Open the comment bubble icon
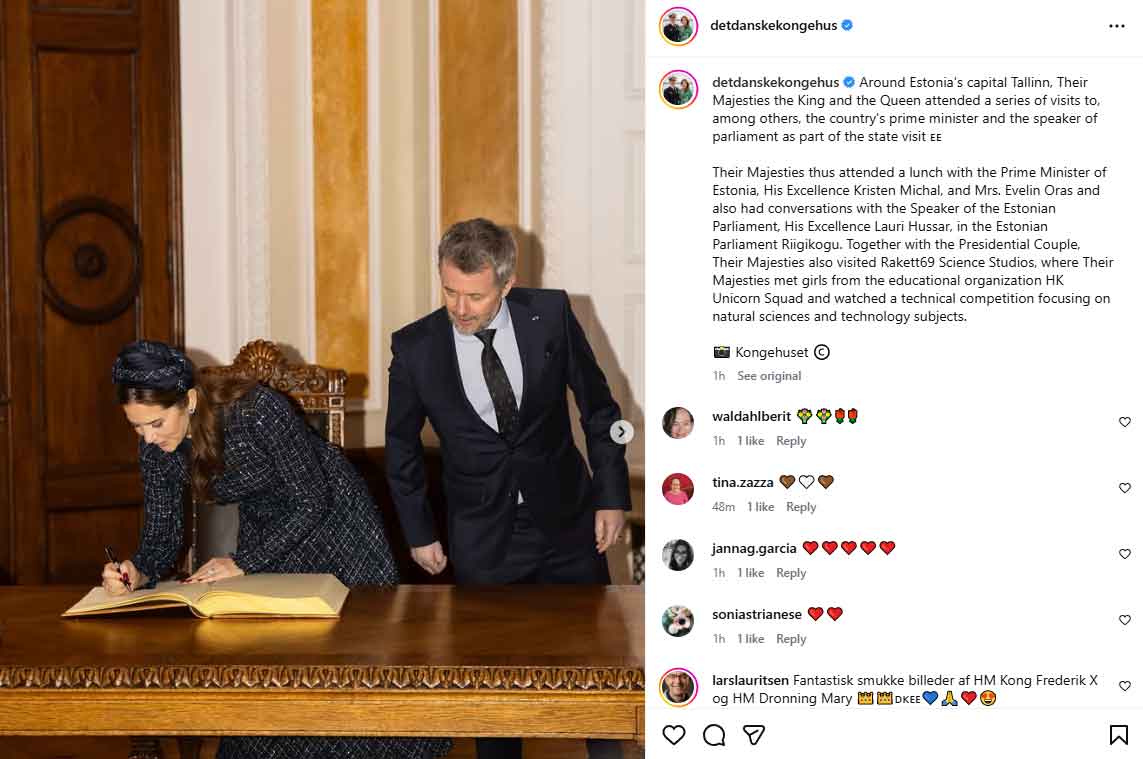1143x759 pixels. click(x=714, y=735)
